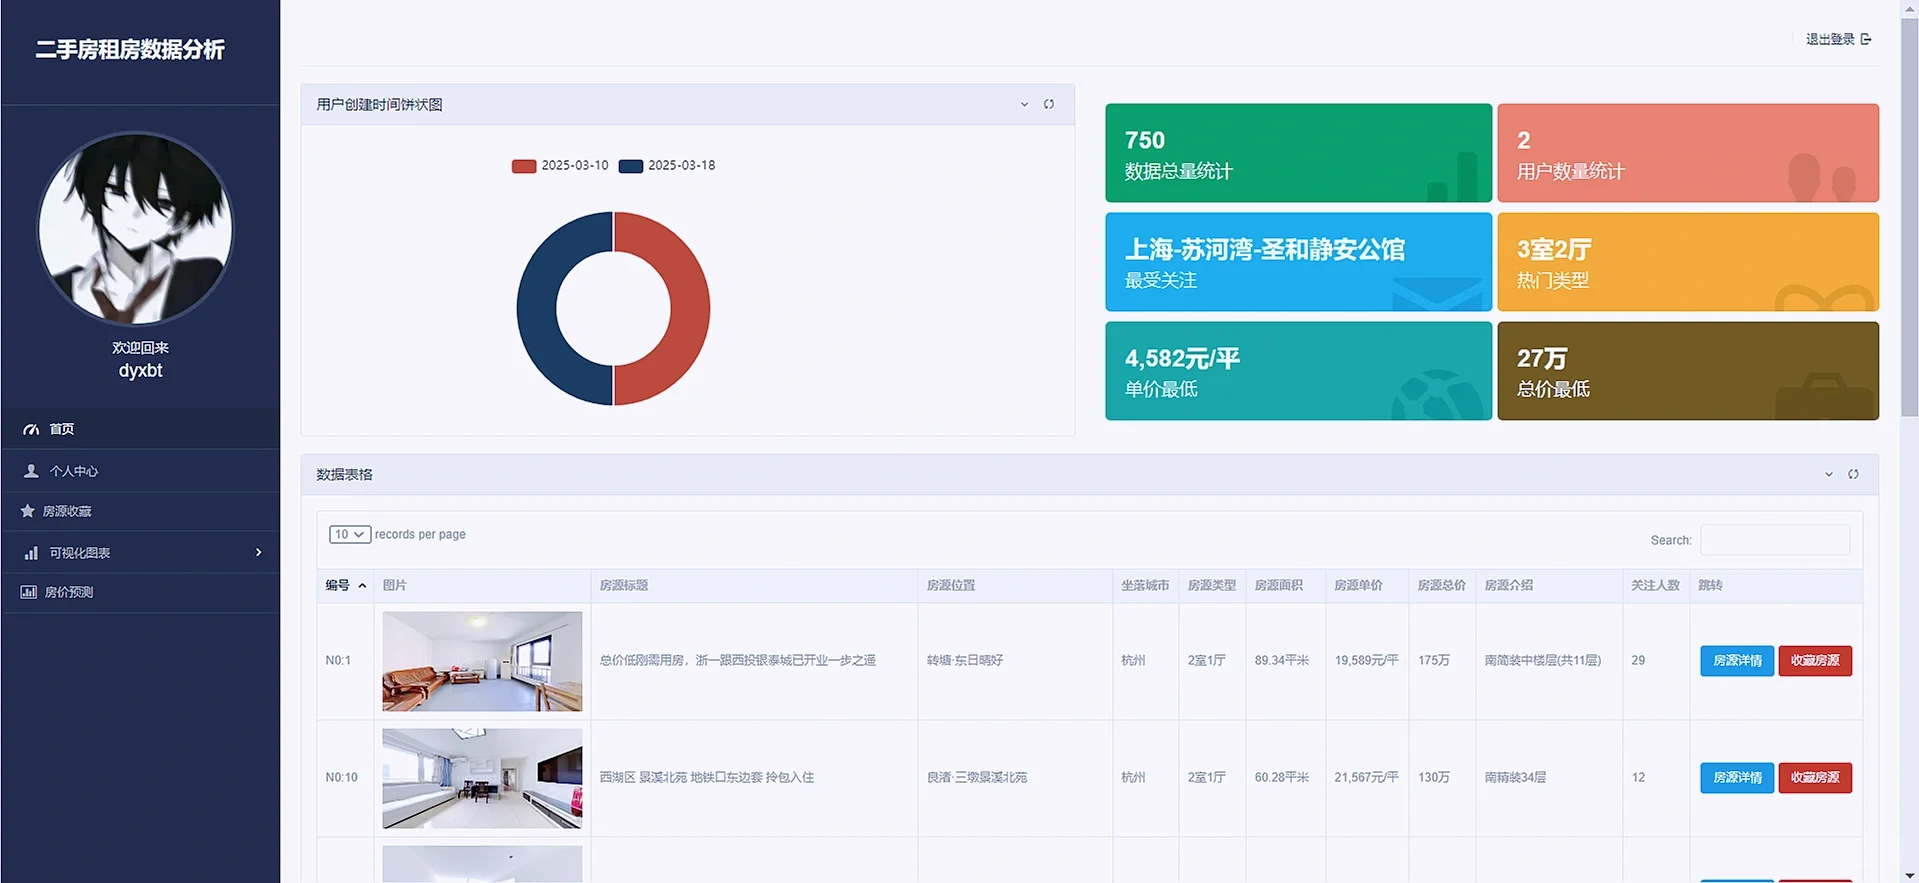Click the chart icon beside 房价预测
1919x883 pixels.
coord(28,592)
